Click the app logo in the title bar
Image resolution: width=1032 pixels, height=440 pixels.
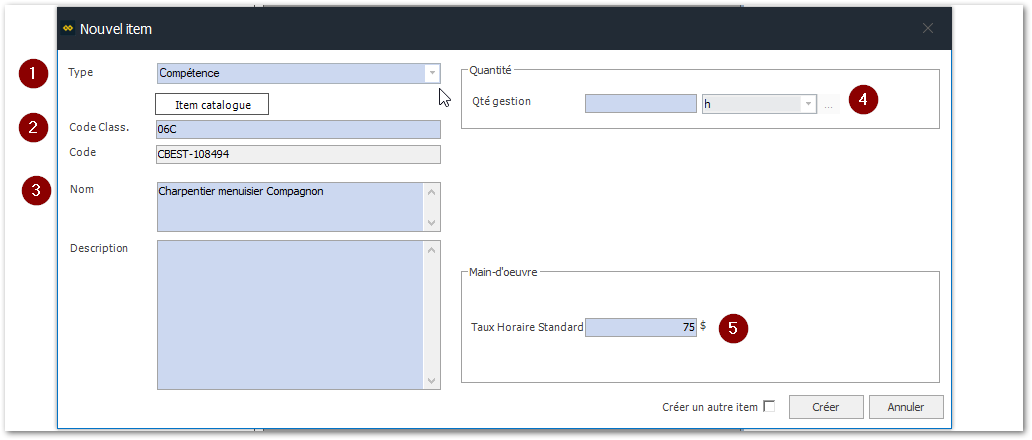tap(68, 29)
